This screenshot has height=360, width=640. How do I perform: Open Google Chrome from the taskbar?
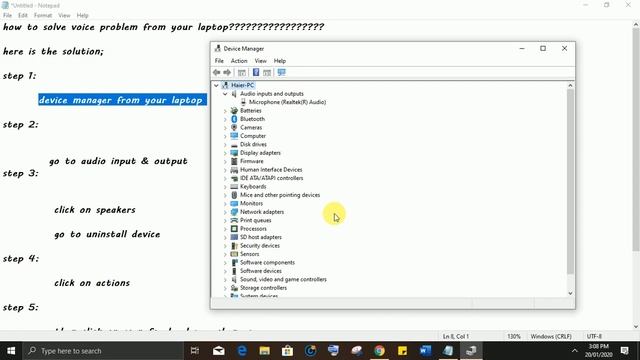pyautogui.click(x=380, y=351)
